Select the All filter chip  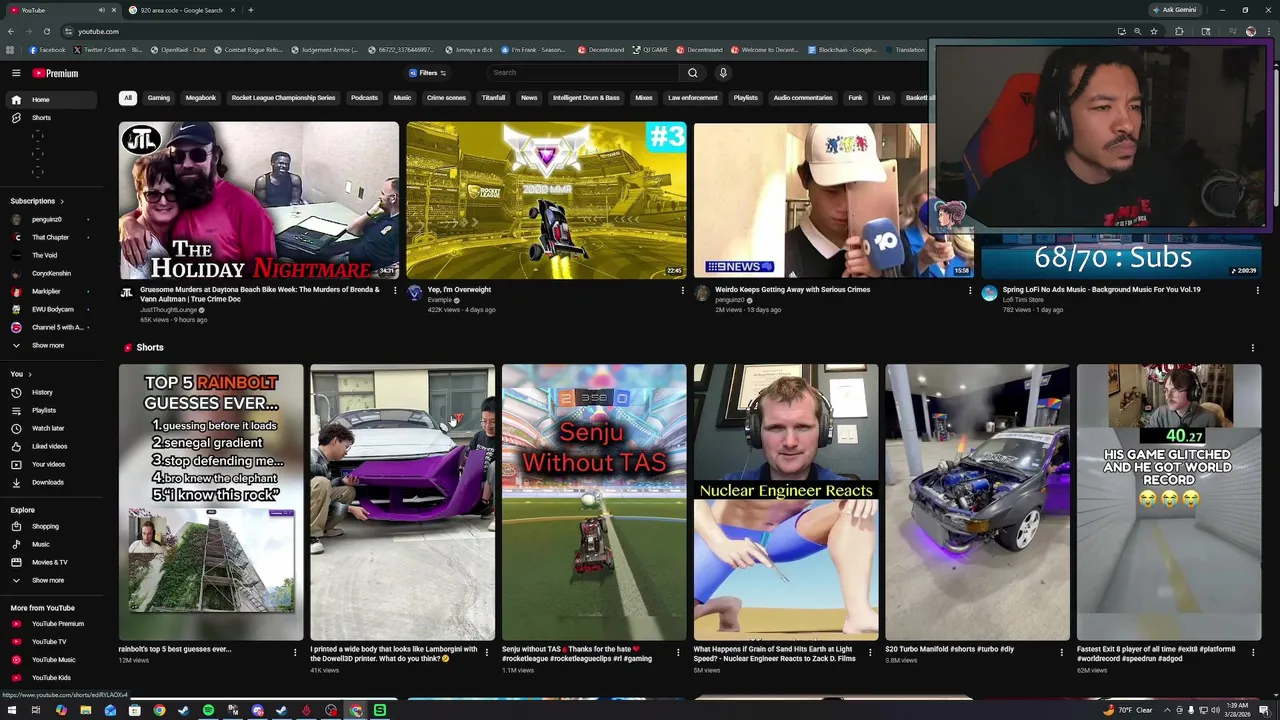coord(127,98)
